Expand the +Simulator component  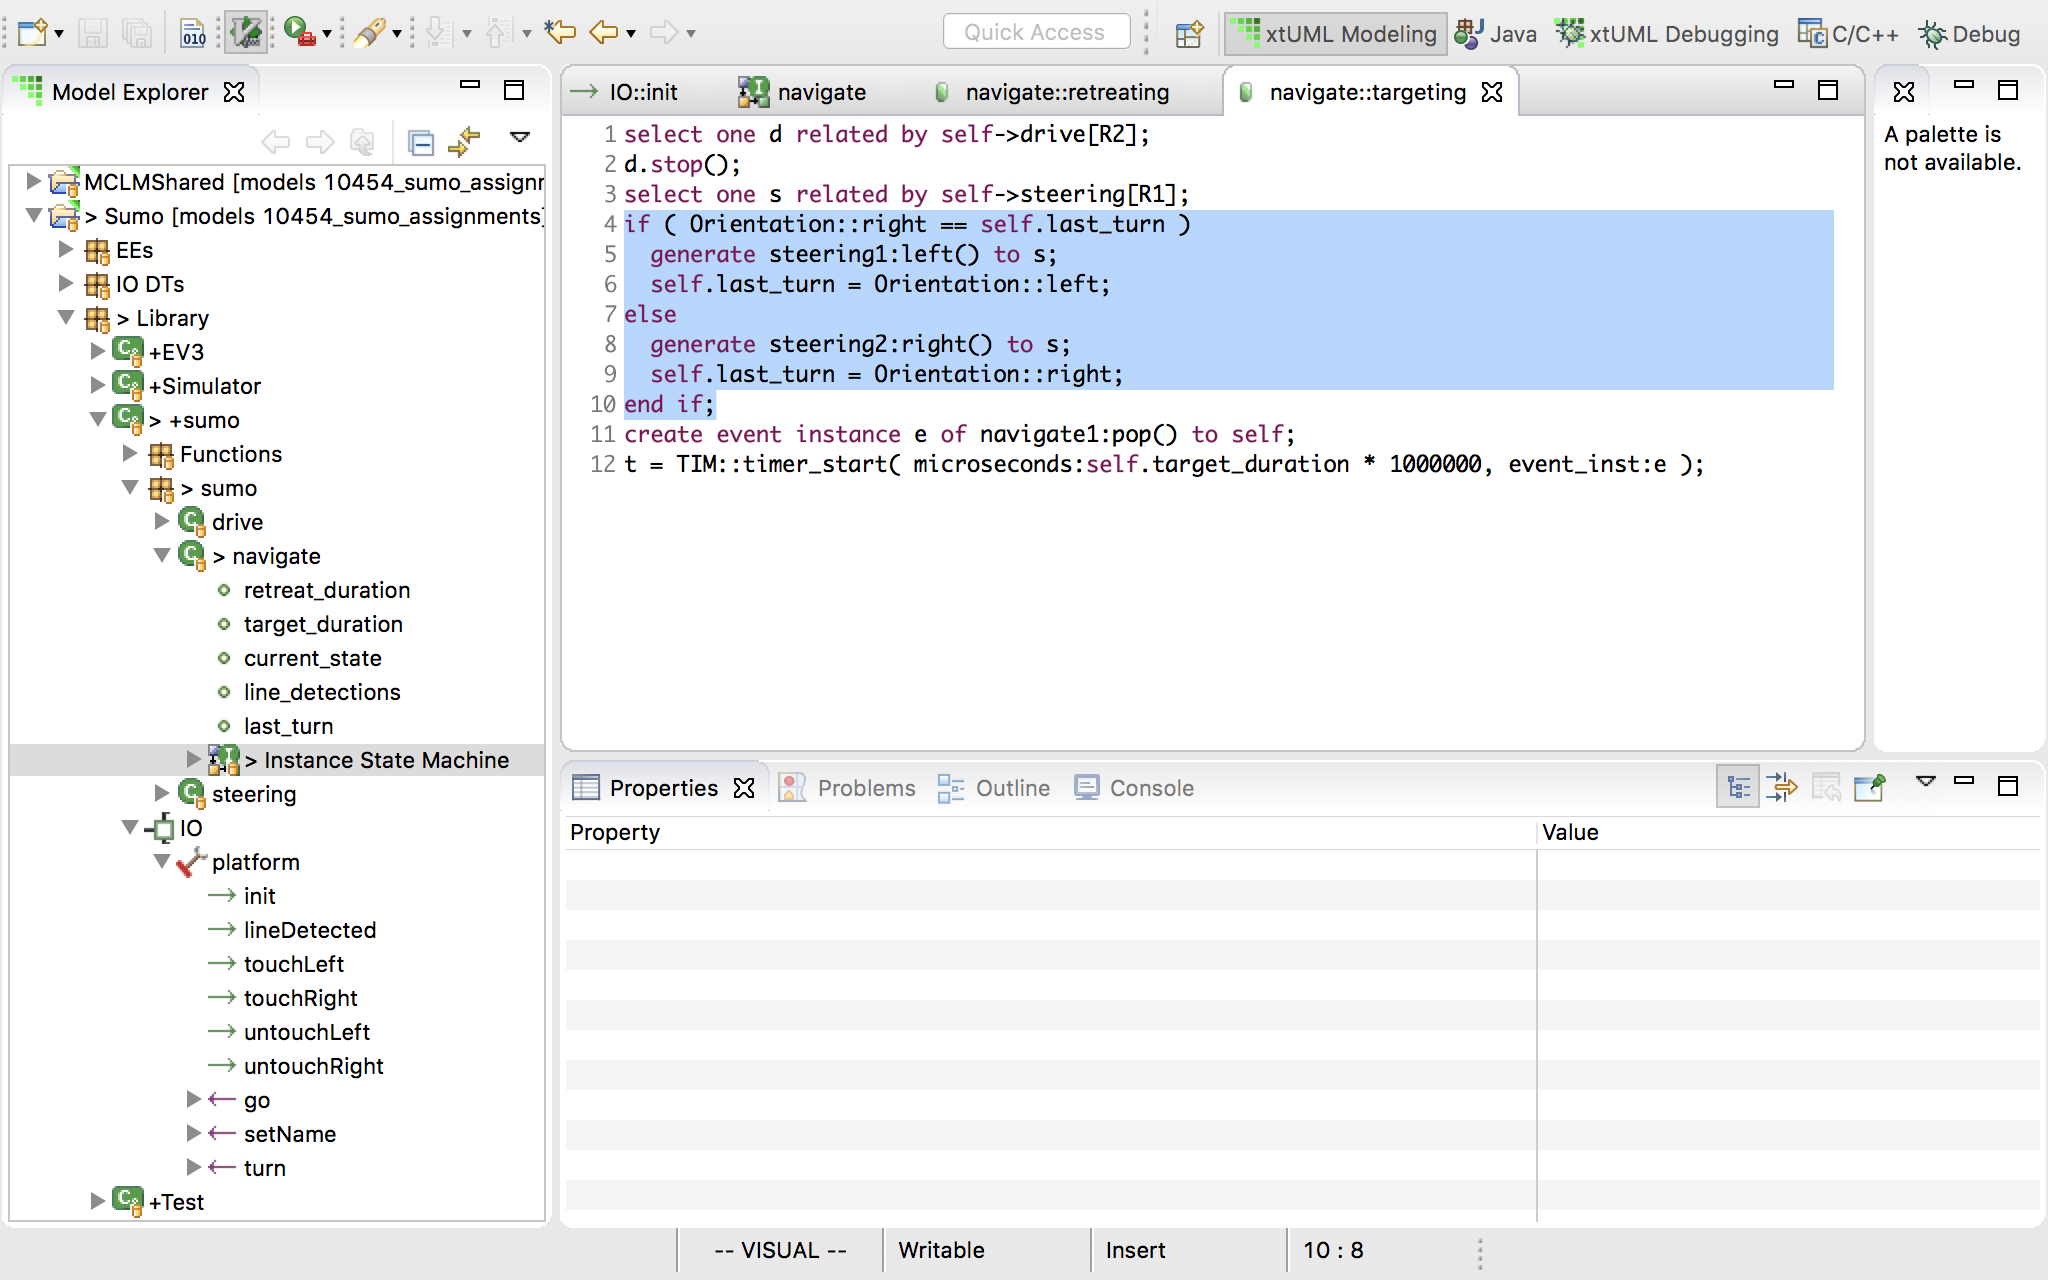coord(98,385)
